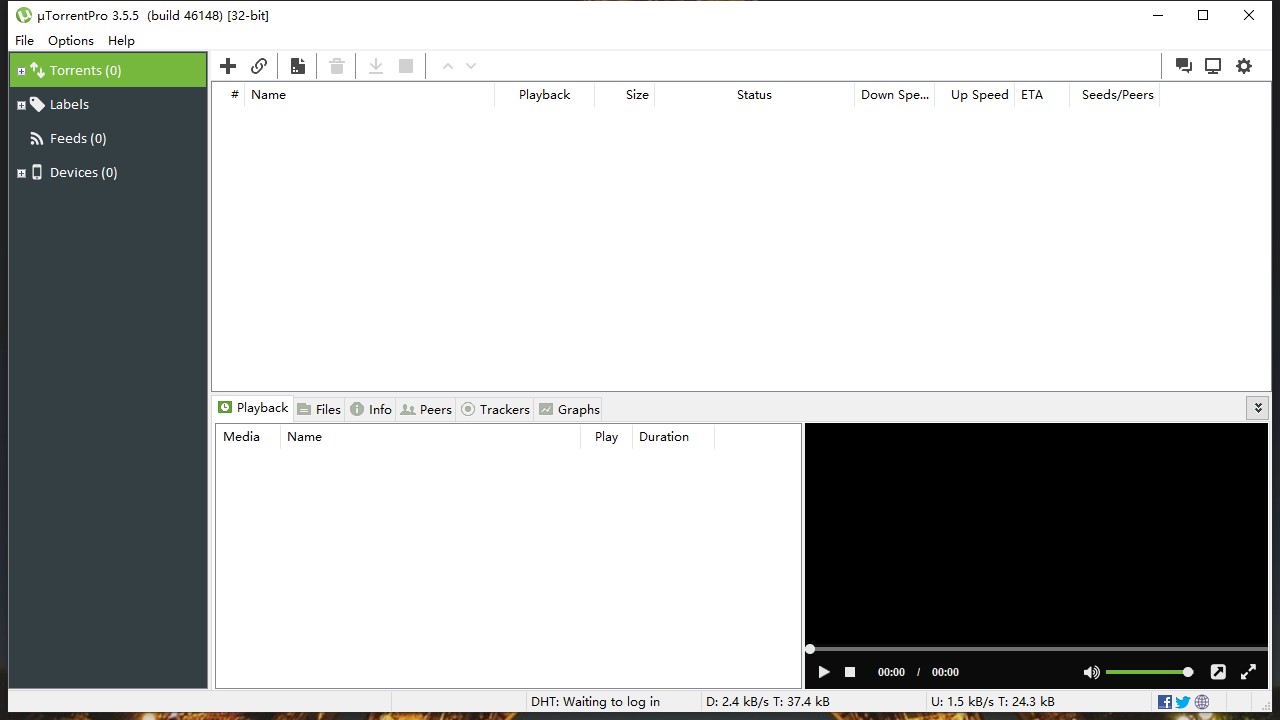This screenshot has height=720, width=1280.
Task: Select Feeds (0) in sidebar
Action: (x=78, y=138)
